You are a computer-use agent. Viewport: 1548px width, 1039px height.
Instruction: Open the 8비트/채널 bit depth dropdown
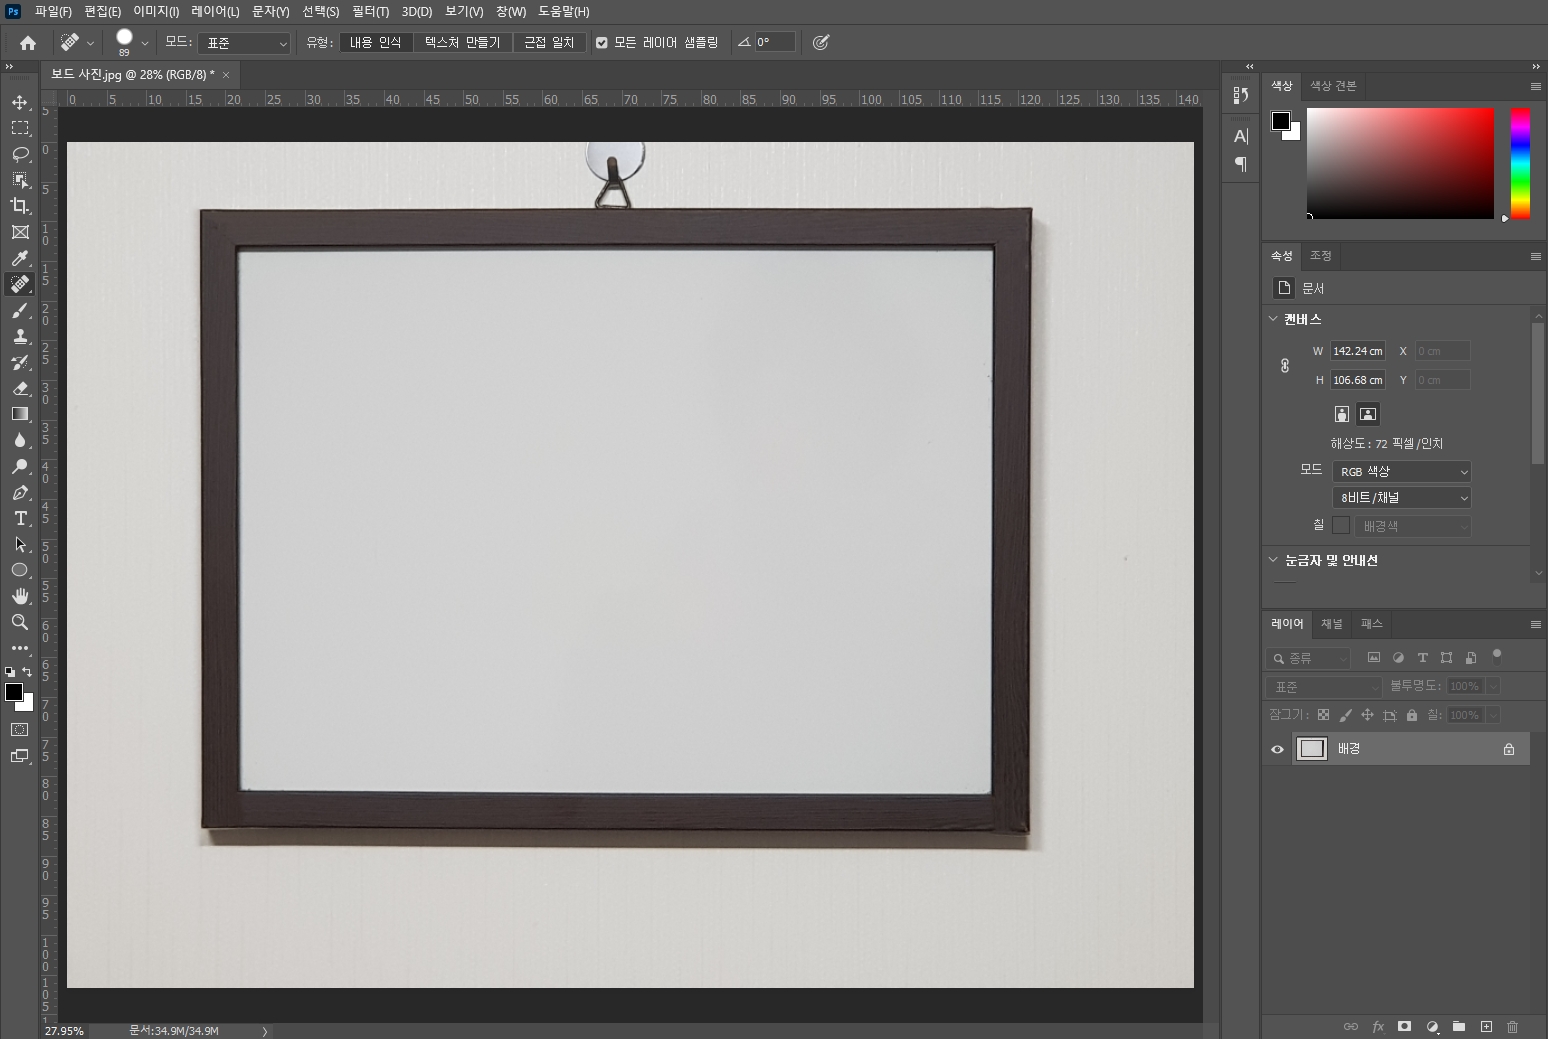(x=1402, y=497)
